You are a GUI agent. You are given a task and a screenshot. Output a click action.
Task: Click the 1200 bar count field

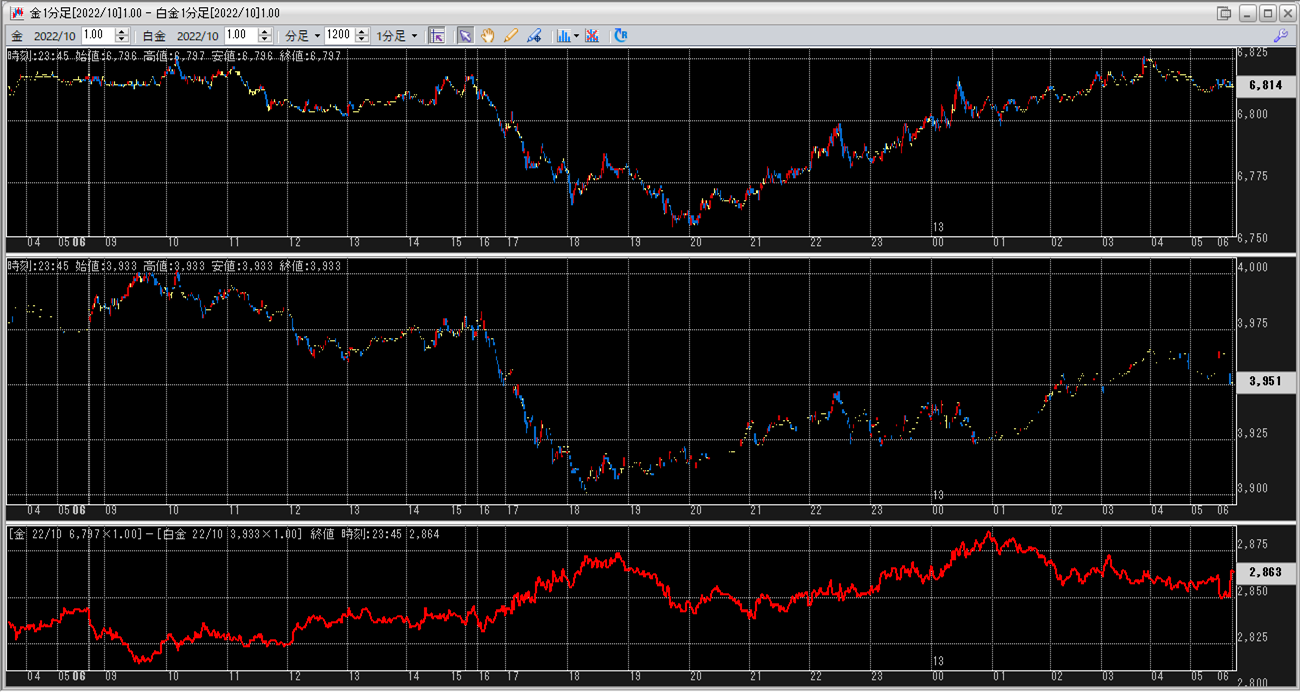click(338, 35)
